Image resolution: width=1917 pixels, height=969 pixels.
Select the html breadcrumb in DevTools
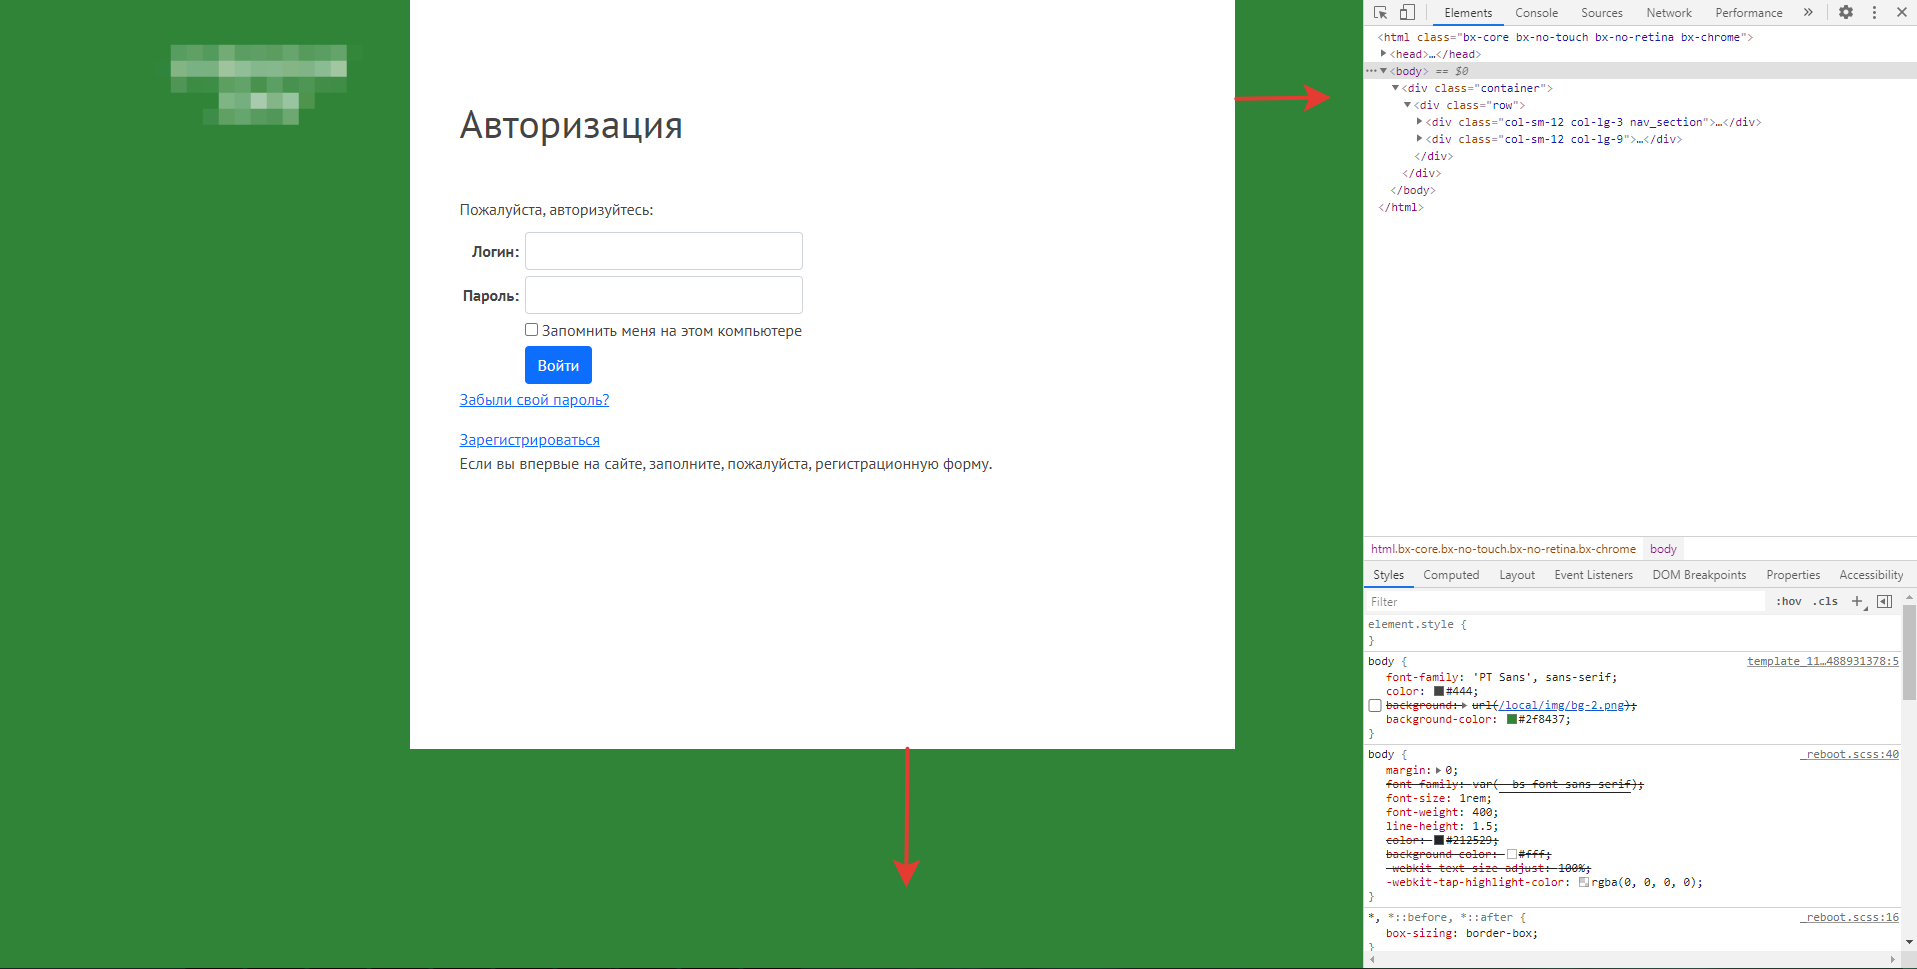1503,549
